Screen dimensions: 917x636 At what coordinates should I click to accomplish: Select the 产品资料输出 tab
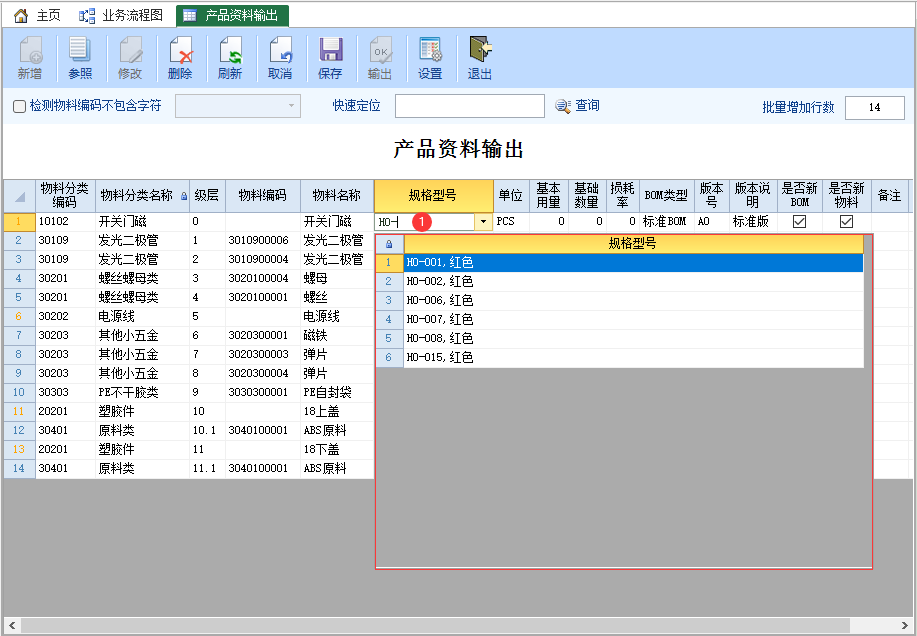point(233,16)
